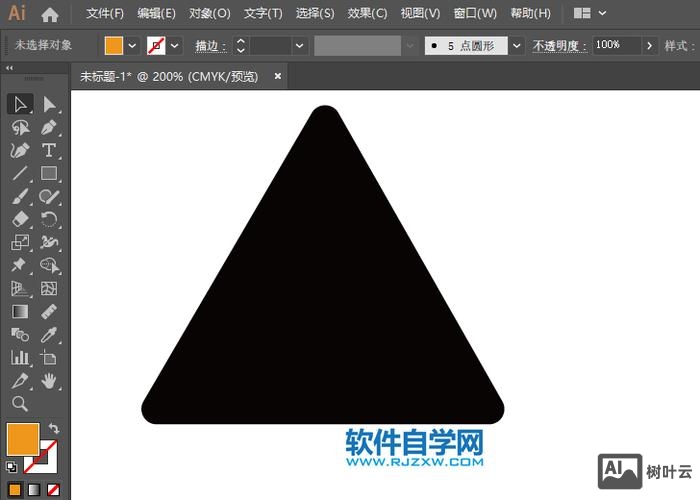Screen dimensions: 700x500
Task: Select the Artboard tool
Action: coord(49,358)
